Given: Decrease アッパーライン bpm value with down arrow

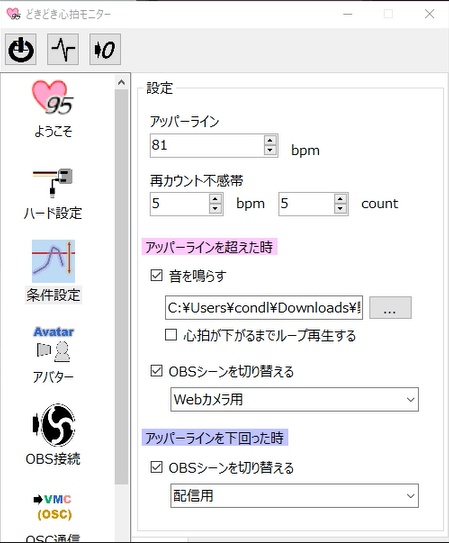Looking at the screenshot, I should click(270, 150).
